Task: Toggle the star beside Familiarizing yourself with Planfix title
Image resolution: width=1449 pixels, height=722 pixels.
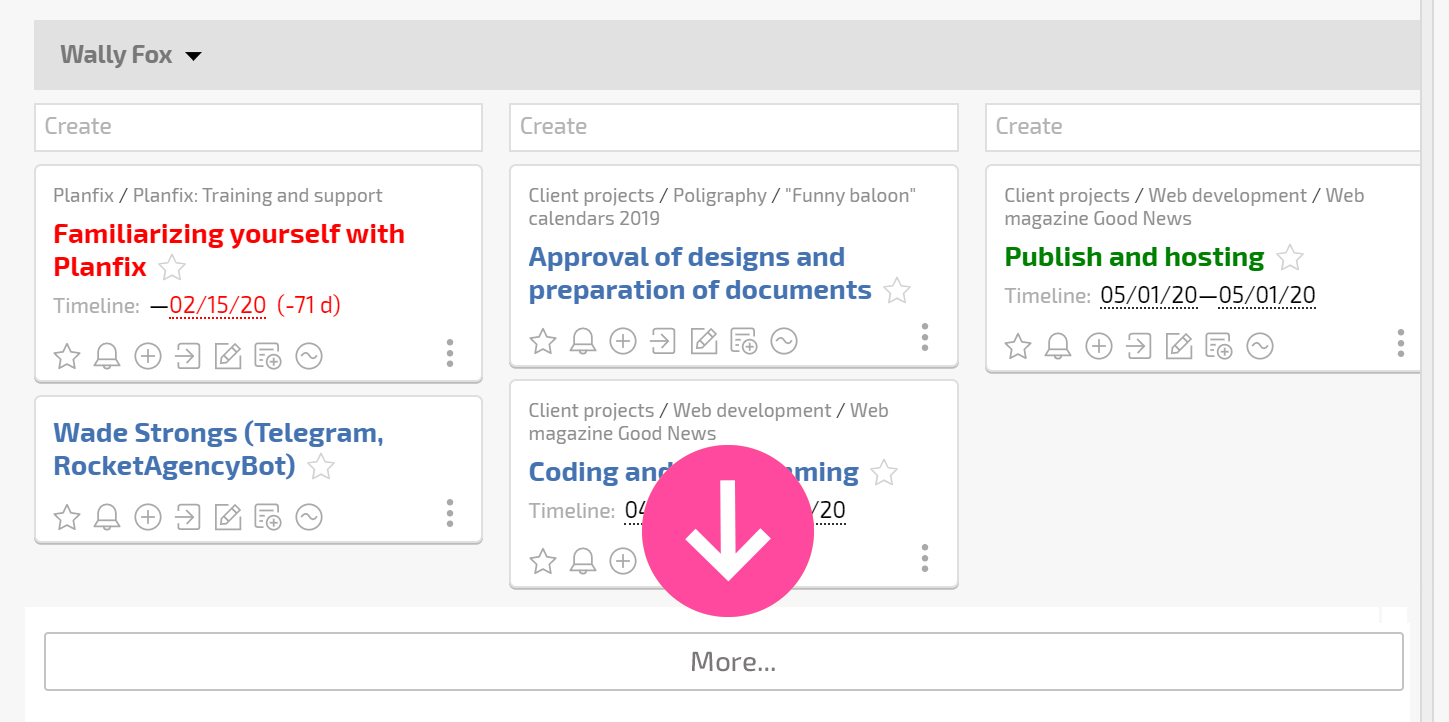Action: [x=172, y=267]
